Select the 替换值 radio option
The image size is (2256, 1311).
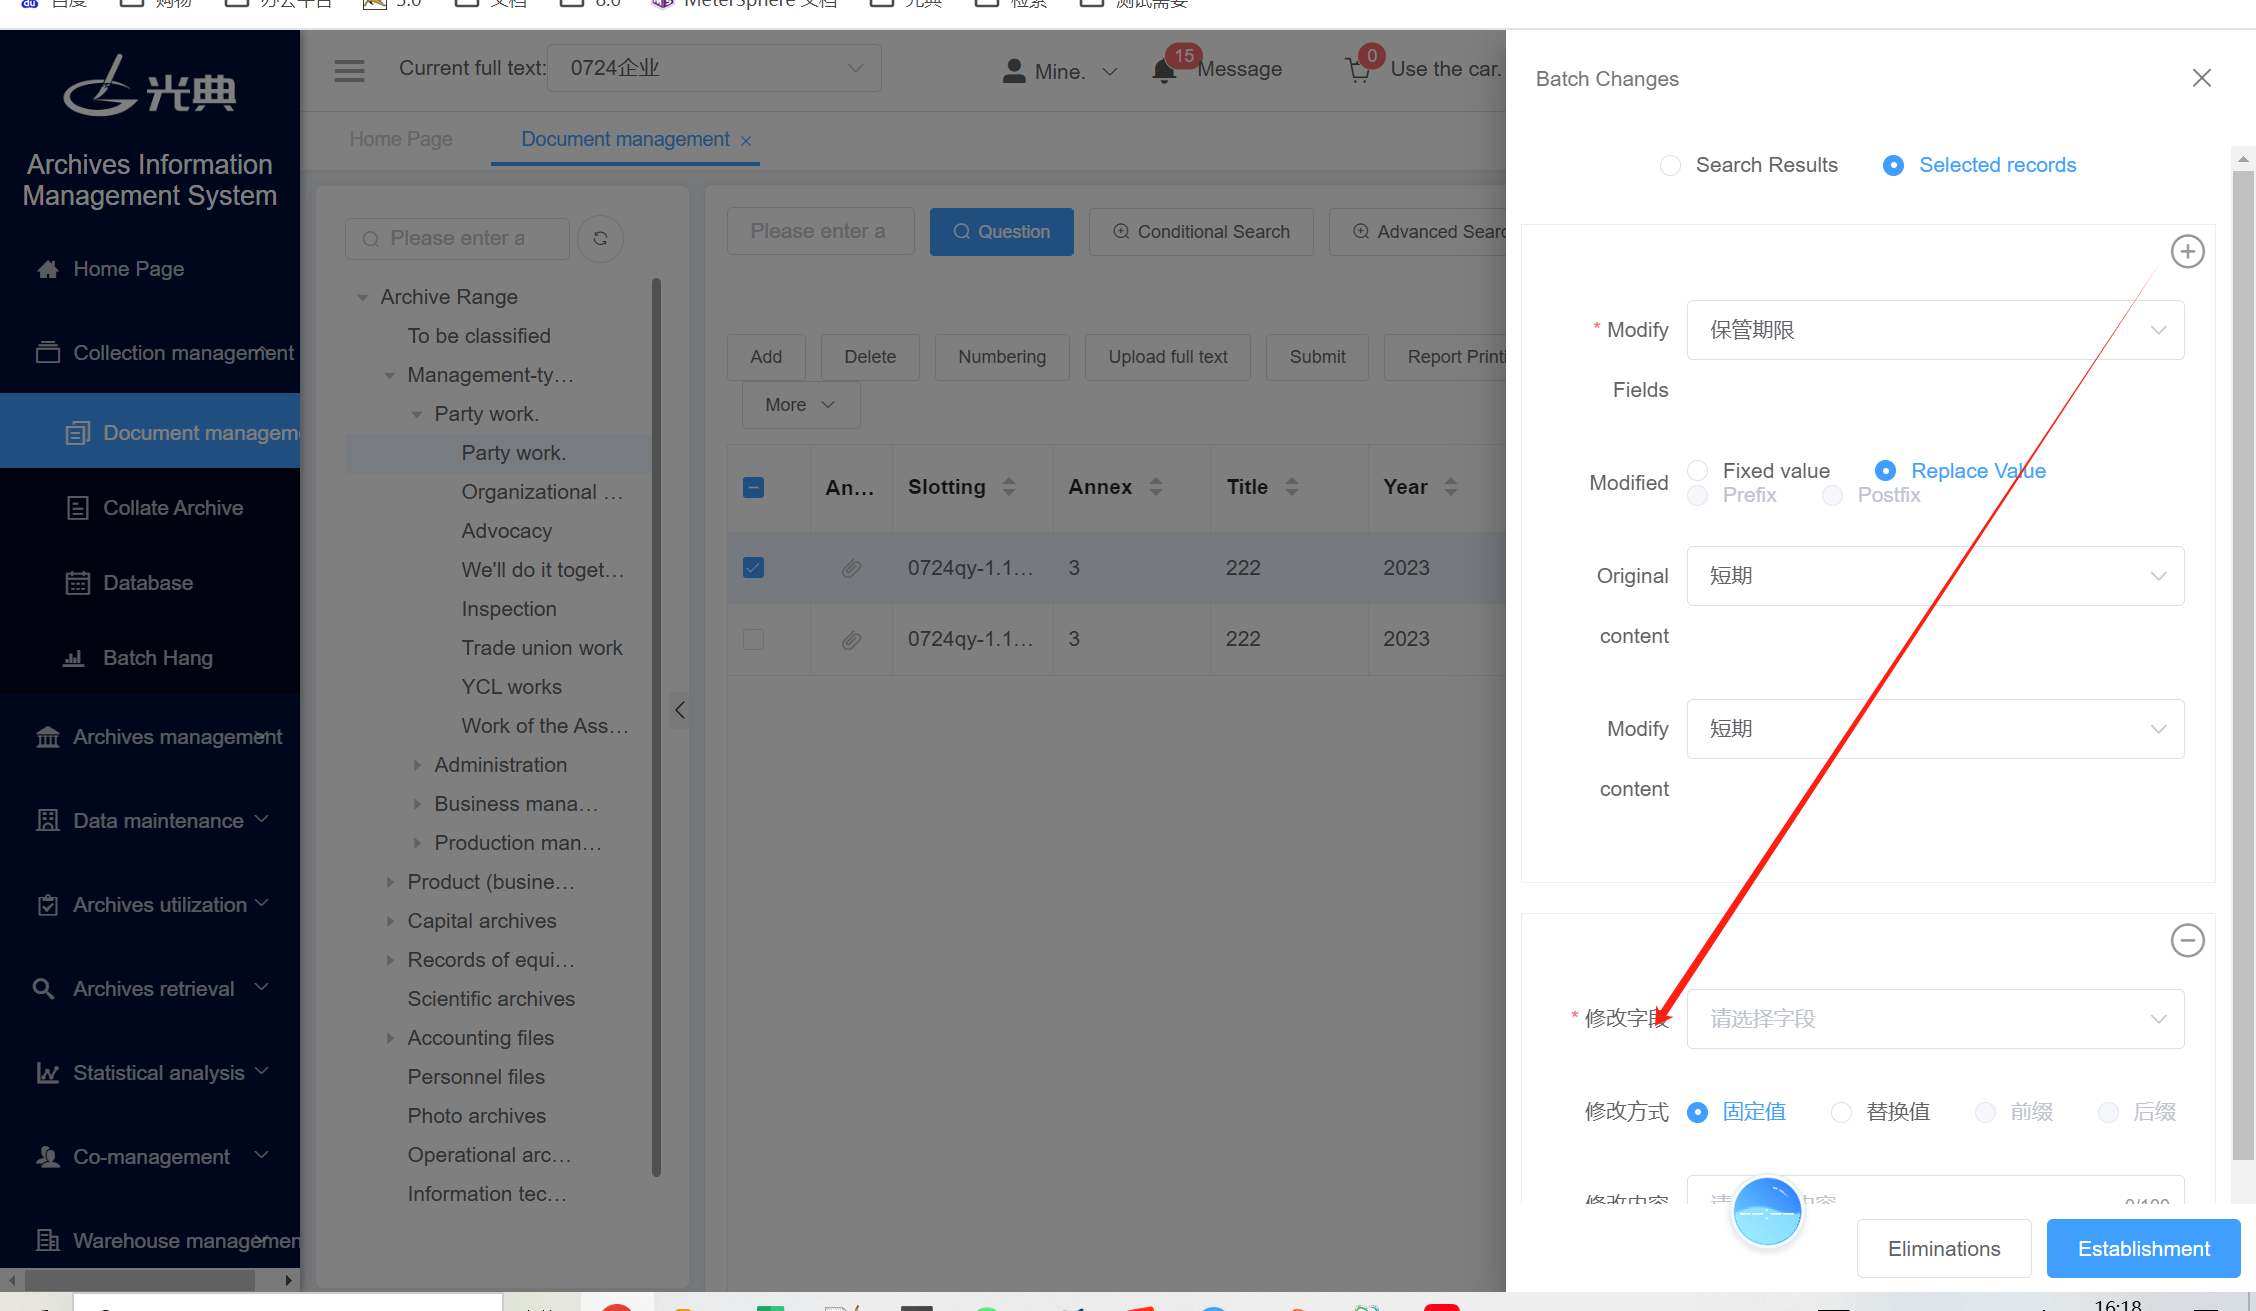tap(1841, 1112)
